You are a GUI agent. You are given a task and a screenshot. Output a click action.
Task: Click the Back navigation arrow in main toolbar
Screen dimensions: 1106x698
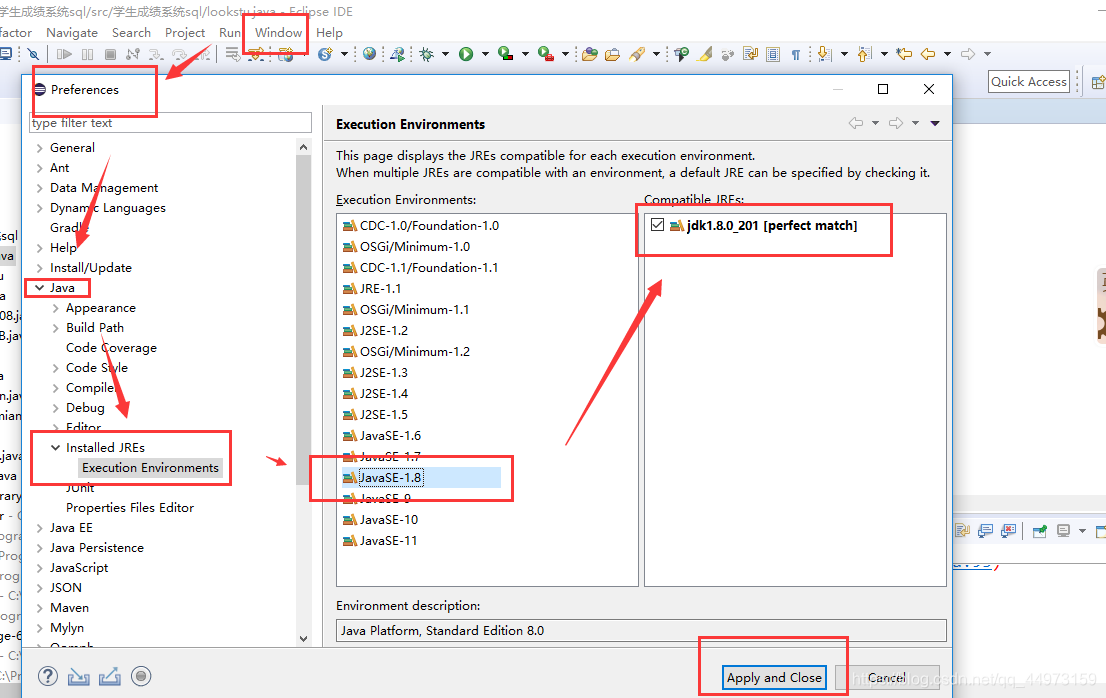(x=928, y=54)
